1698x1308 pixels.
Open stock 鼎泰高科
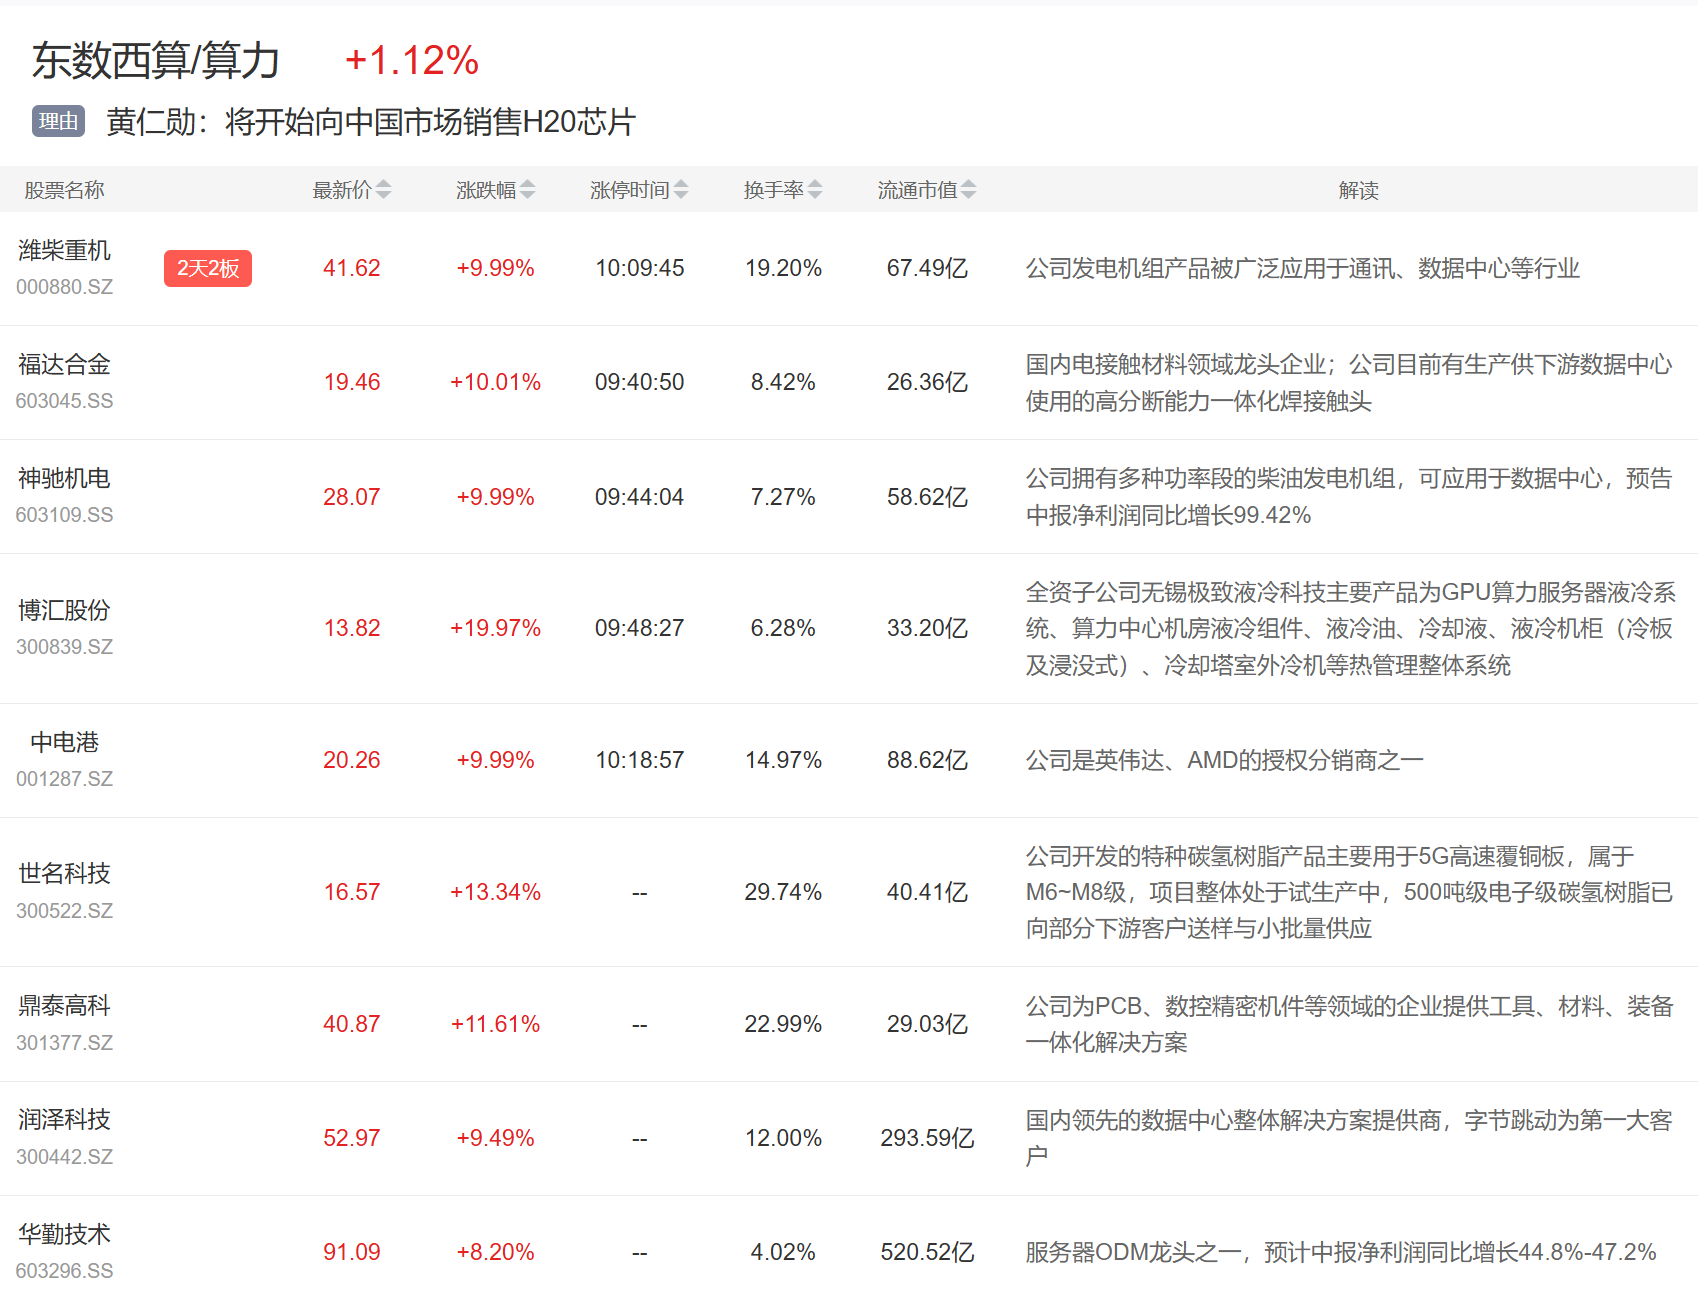64,1005
